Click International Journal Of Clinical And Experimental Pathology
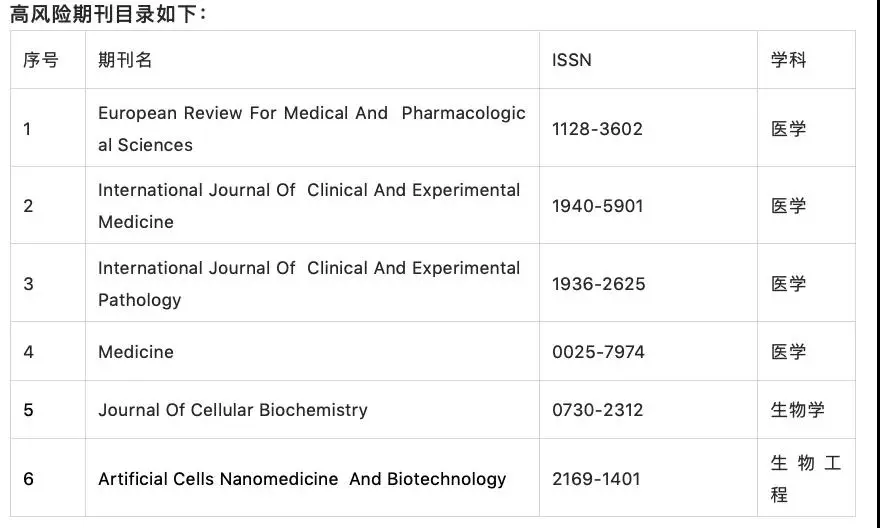Viewport: 880px width, 528px height. 309,283
